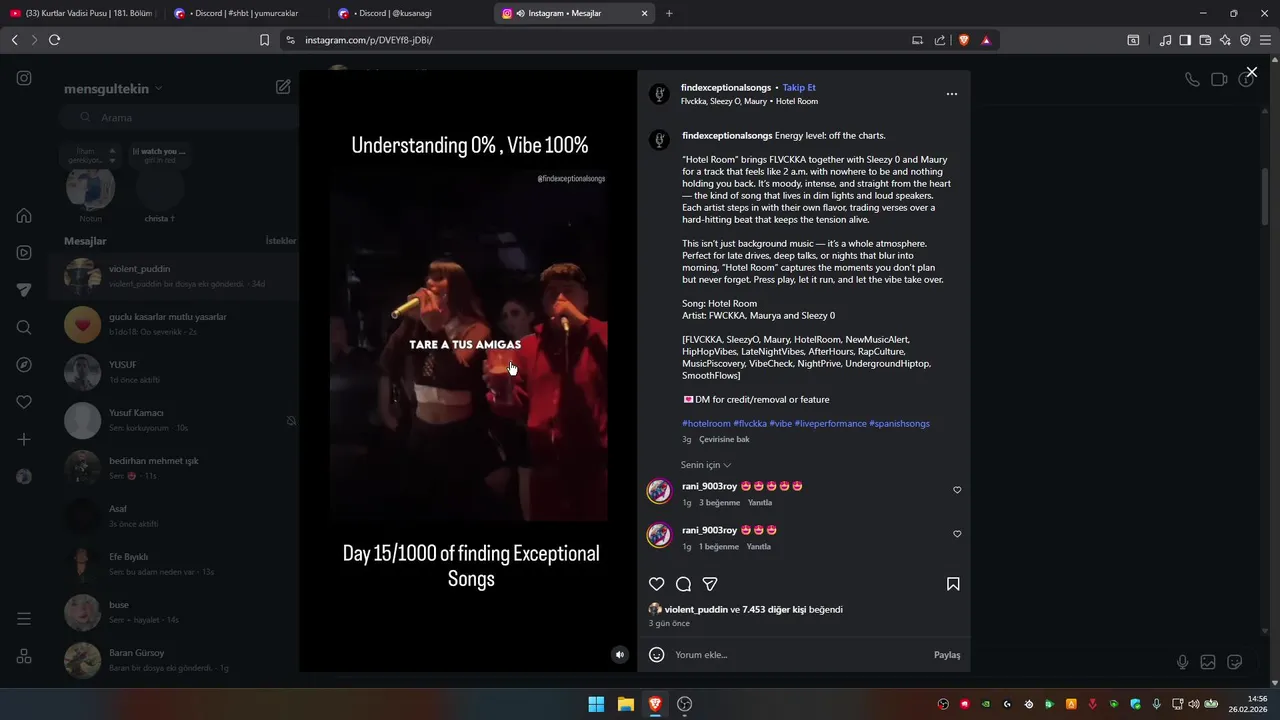Click Paylaş to post comment
The image size is (1280, 720).
pos(947,655)
